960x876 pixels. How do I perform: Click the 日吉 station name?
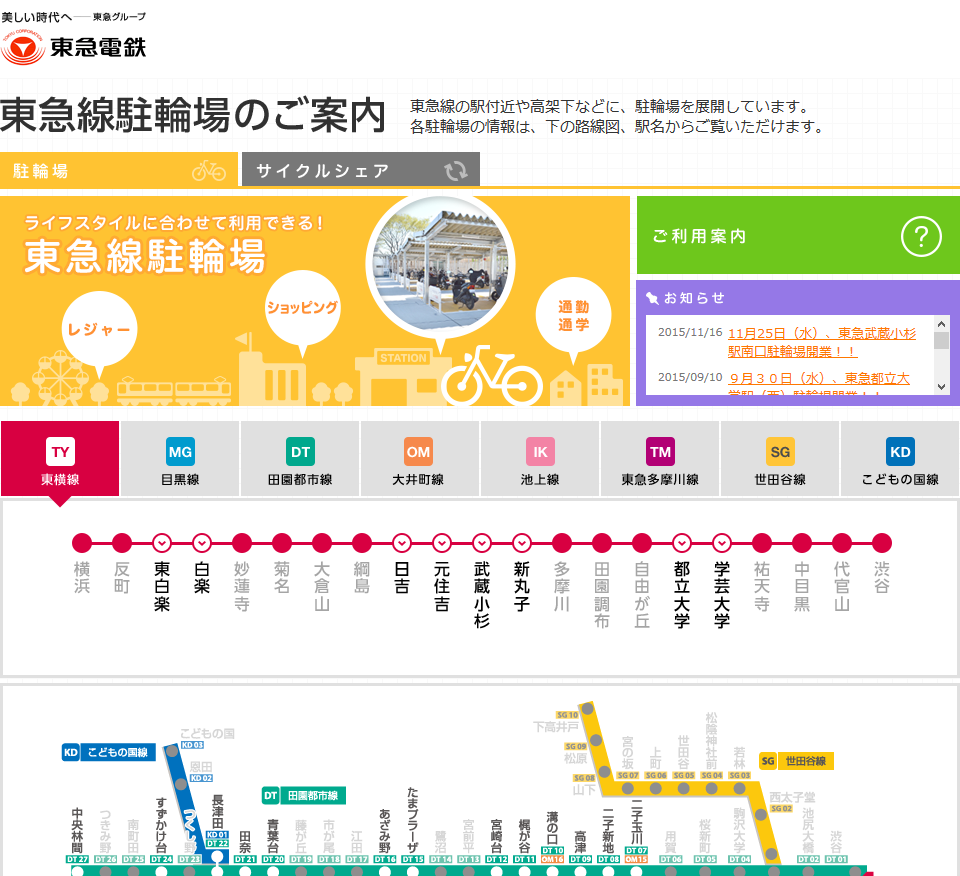tap(402, 578)
